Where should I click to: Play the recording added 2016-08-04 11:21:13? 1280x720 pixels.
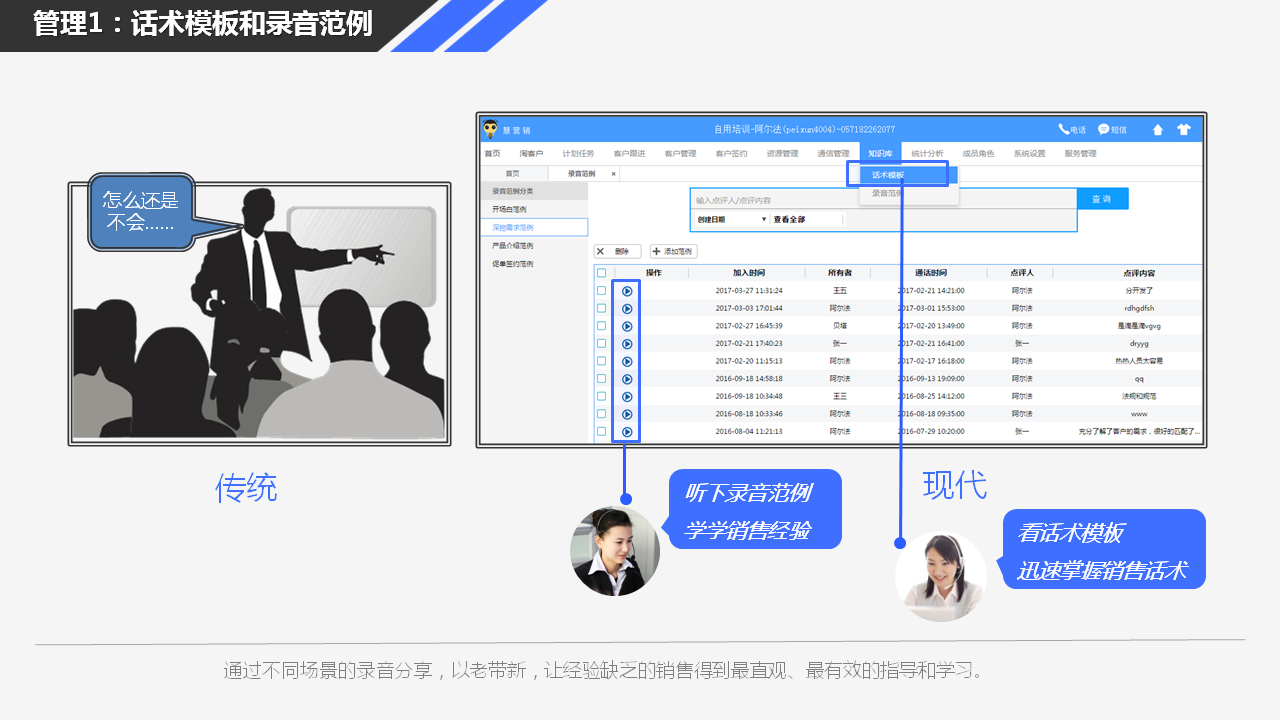pos(627,432)
